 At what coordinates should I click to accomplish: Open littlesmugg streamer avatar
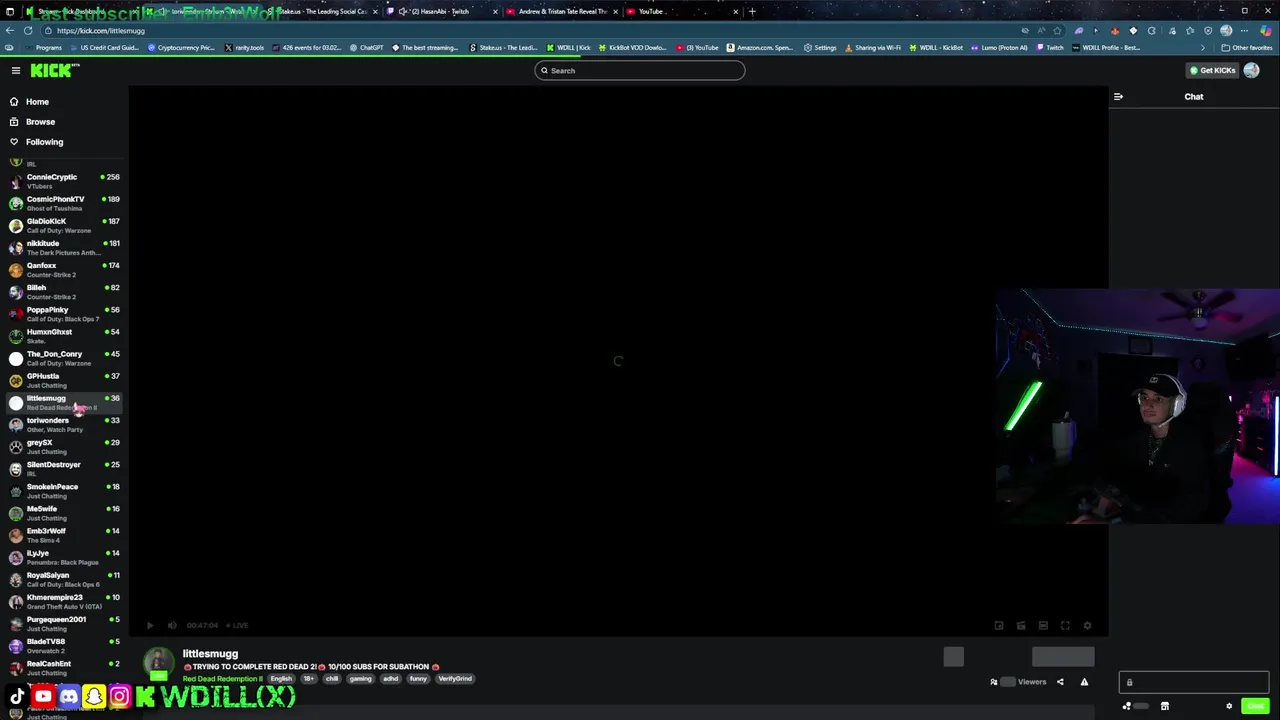[x=158, y=663]
